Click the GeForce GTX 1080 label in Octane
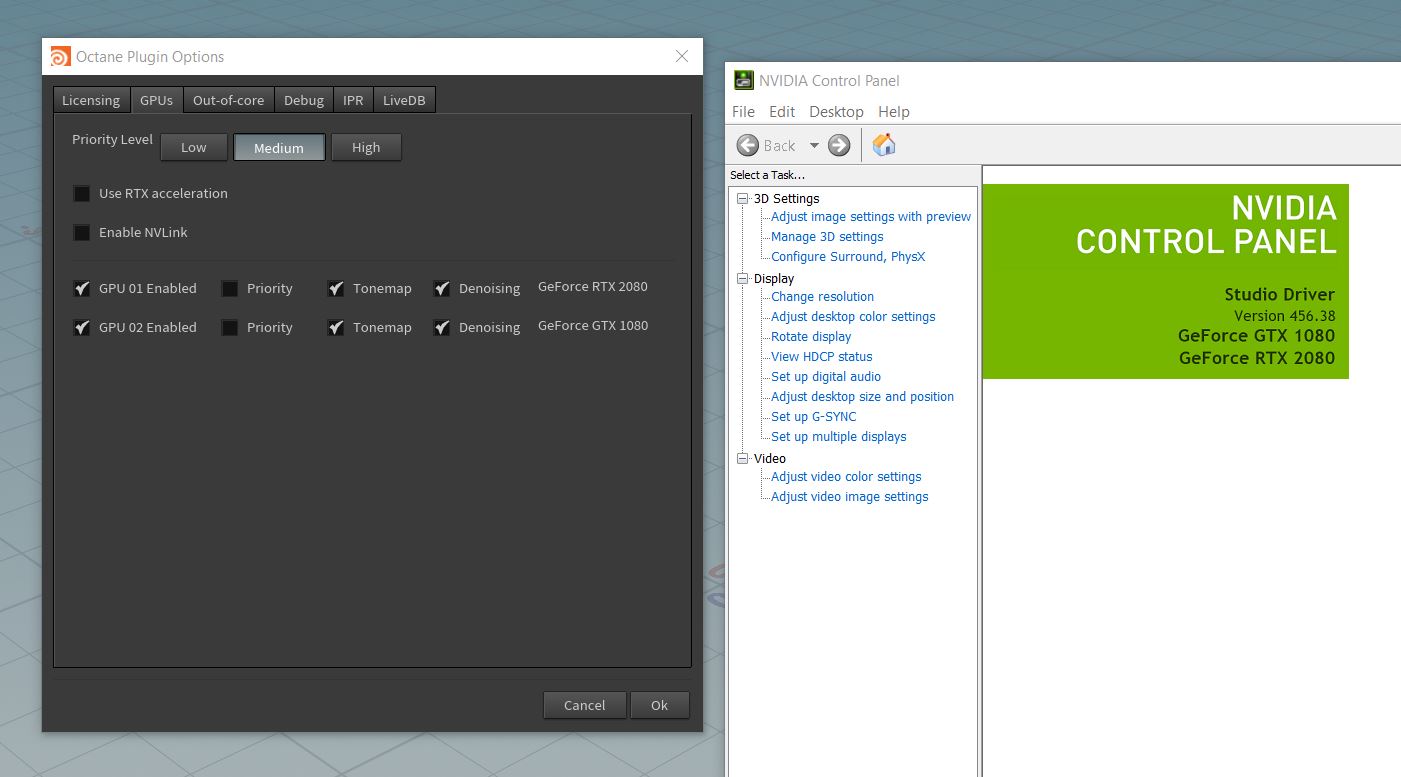Screen dimensions: 1401x777 click(593, 326)
